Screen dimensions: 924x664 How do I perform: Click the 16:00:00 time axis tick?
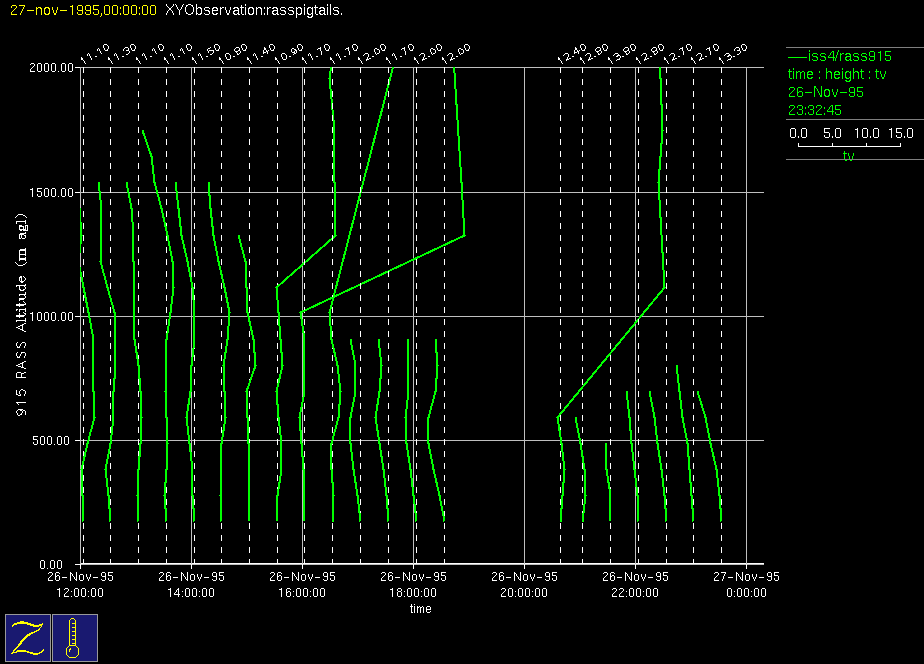303,584
